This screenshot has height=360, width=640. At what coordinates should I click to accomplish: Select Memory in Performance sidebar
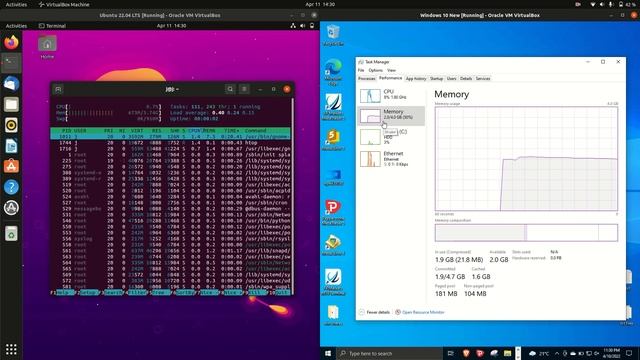click(x=391, y=116)
